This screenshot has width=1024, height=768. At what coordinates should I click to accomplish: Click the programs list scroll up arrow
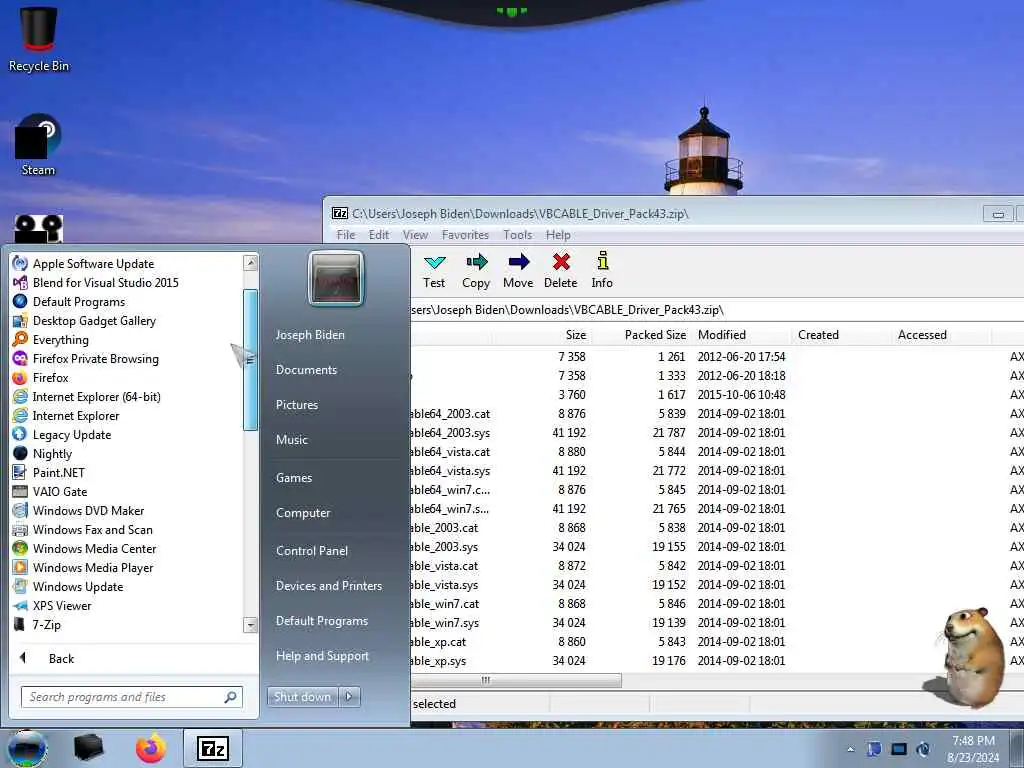pos(250,263)
